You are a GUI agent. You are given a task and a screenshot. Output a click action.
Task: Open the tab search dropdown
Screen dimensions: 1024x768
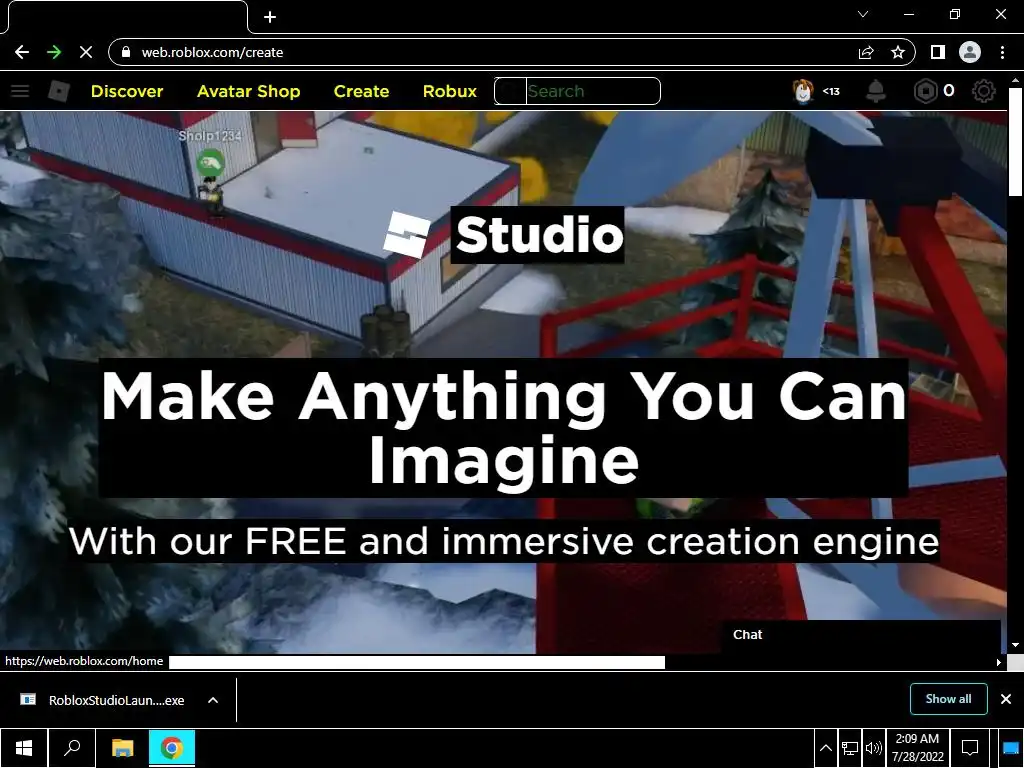863,14
